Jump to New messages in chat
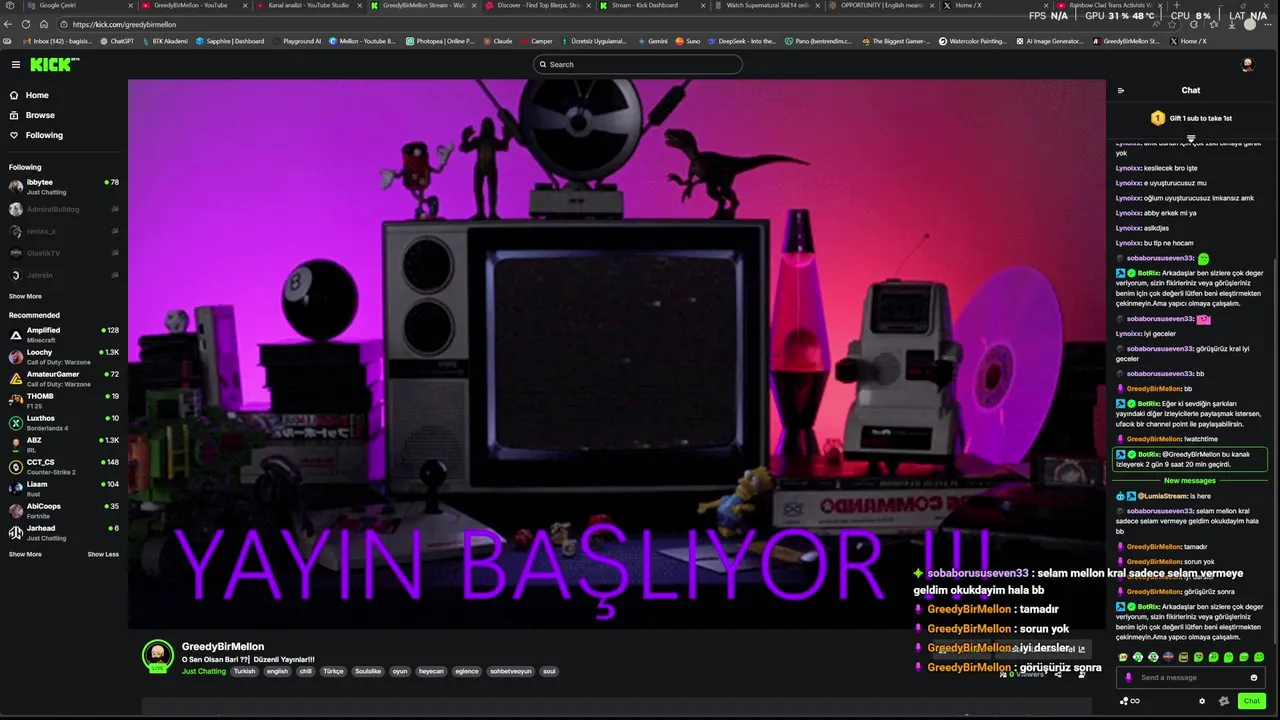 [1190, 481]
